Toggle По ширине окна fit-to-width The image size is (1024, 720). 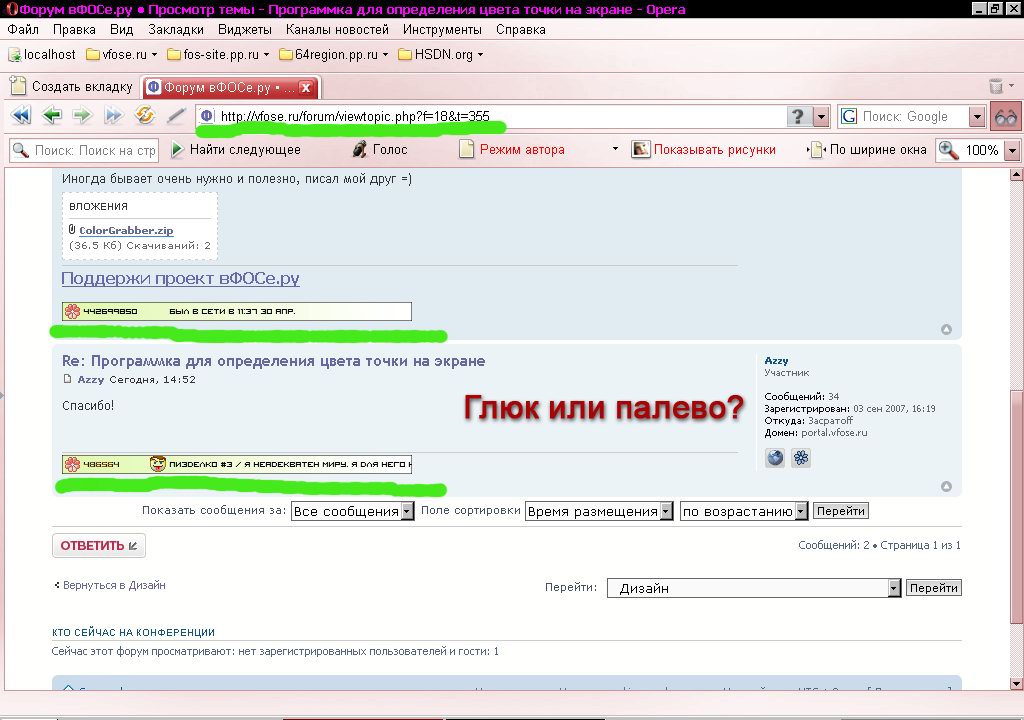pyautogui.click(x=866, y=150)
